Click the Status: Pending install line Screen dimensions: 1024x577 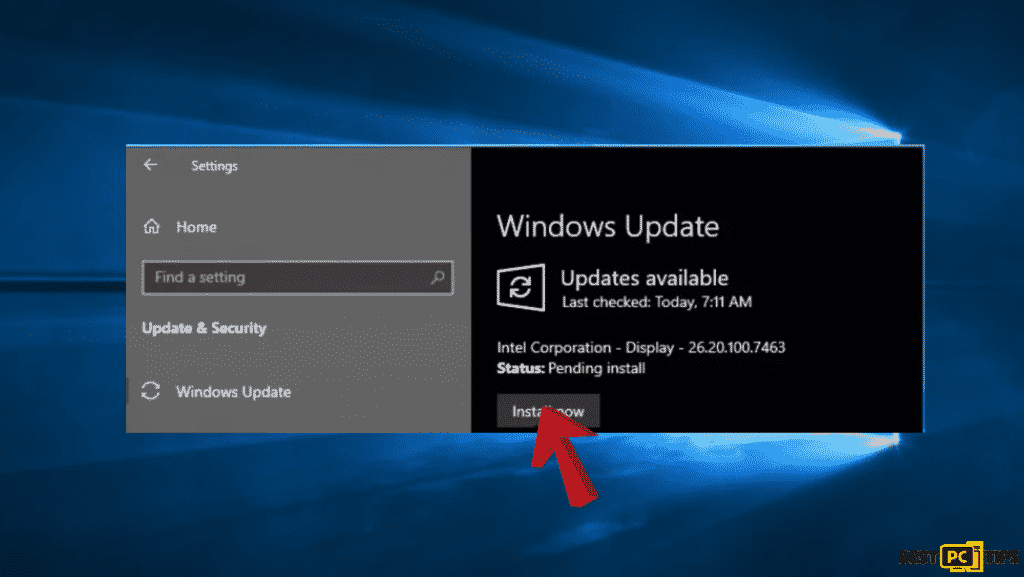(x=571, y=368)
